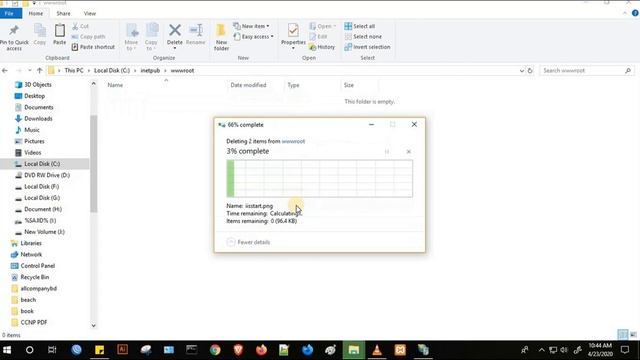Click Local Disk (C:) in address bar
640x360 pixels.
tap(112, 71)
